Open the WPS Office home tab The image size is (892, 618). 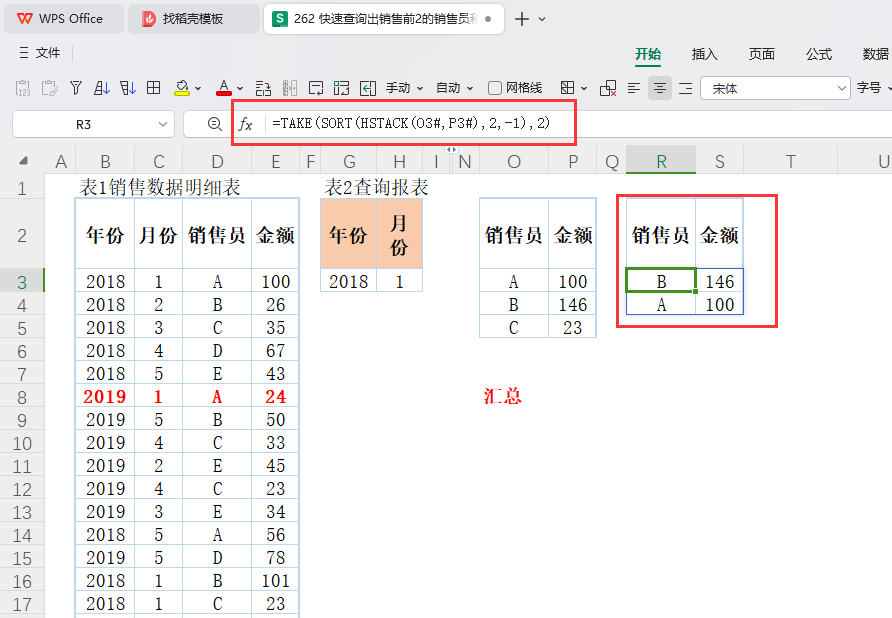coord(64,19)
